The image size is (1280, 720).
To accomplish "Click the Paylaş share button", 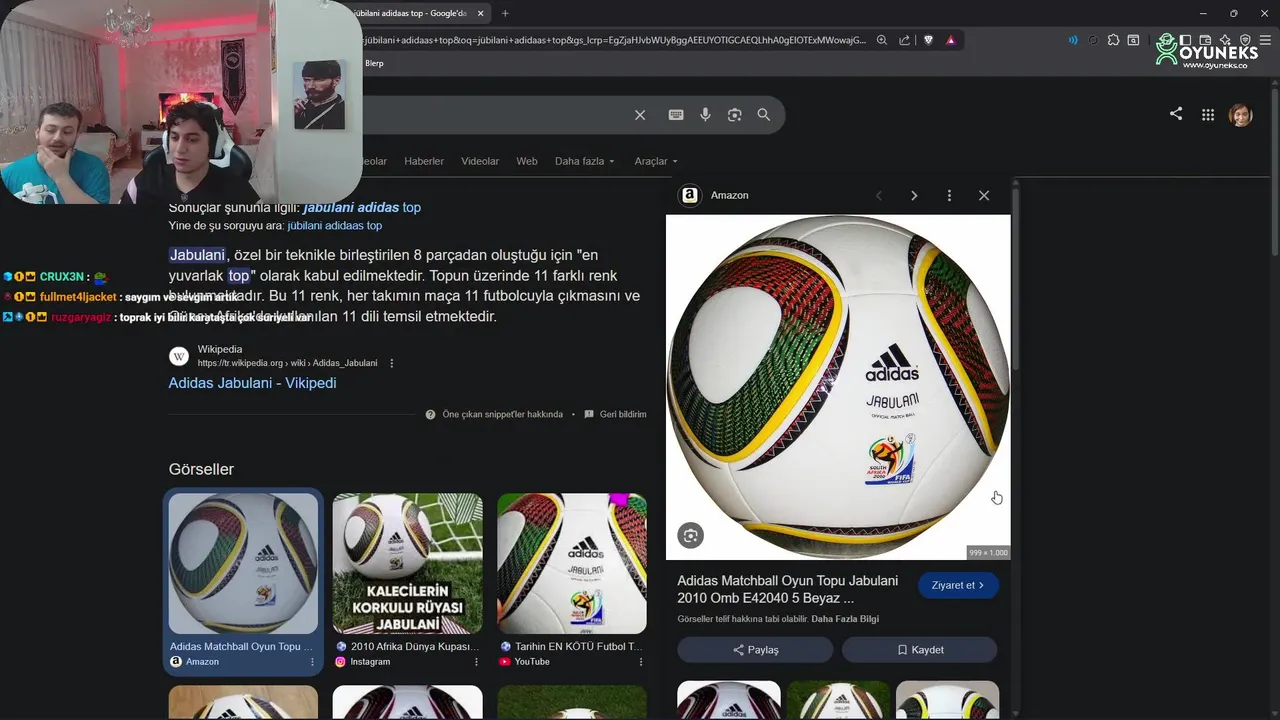I will (x=755, y=650).
